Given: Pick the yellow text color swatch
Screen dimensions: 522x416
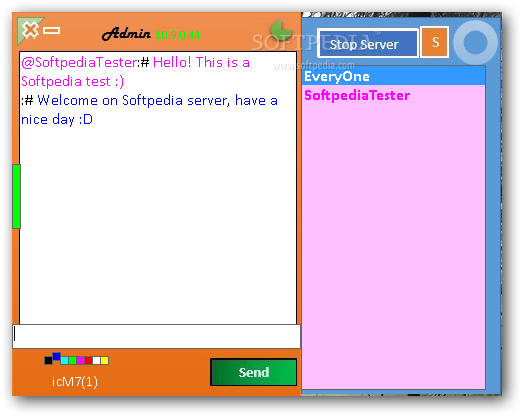Looking at the screenshot, I should (104, 360).
